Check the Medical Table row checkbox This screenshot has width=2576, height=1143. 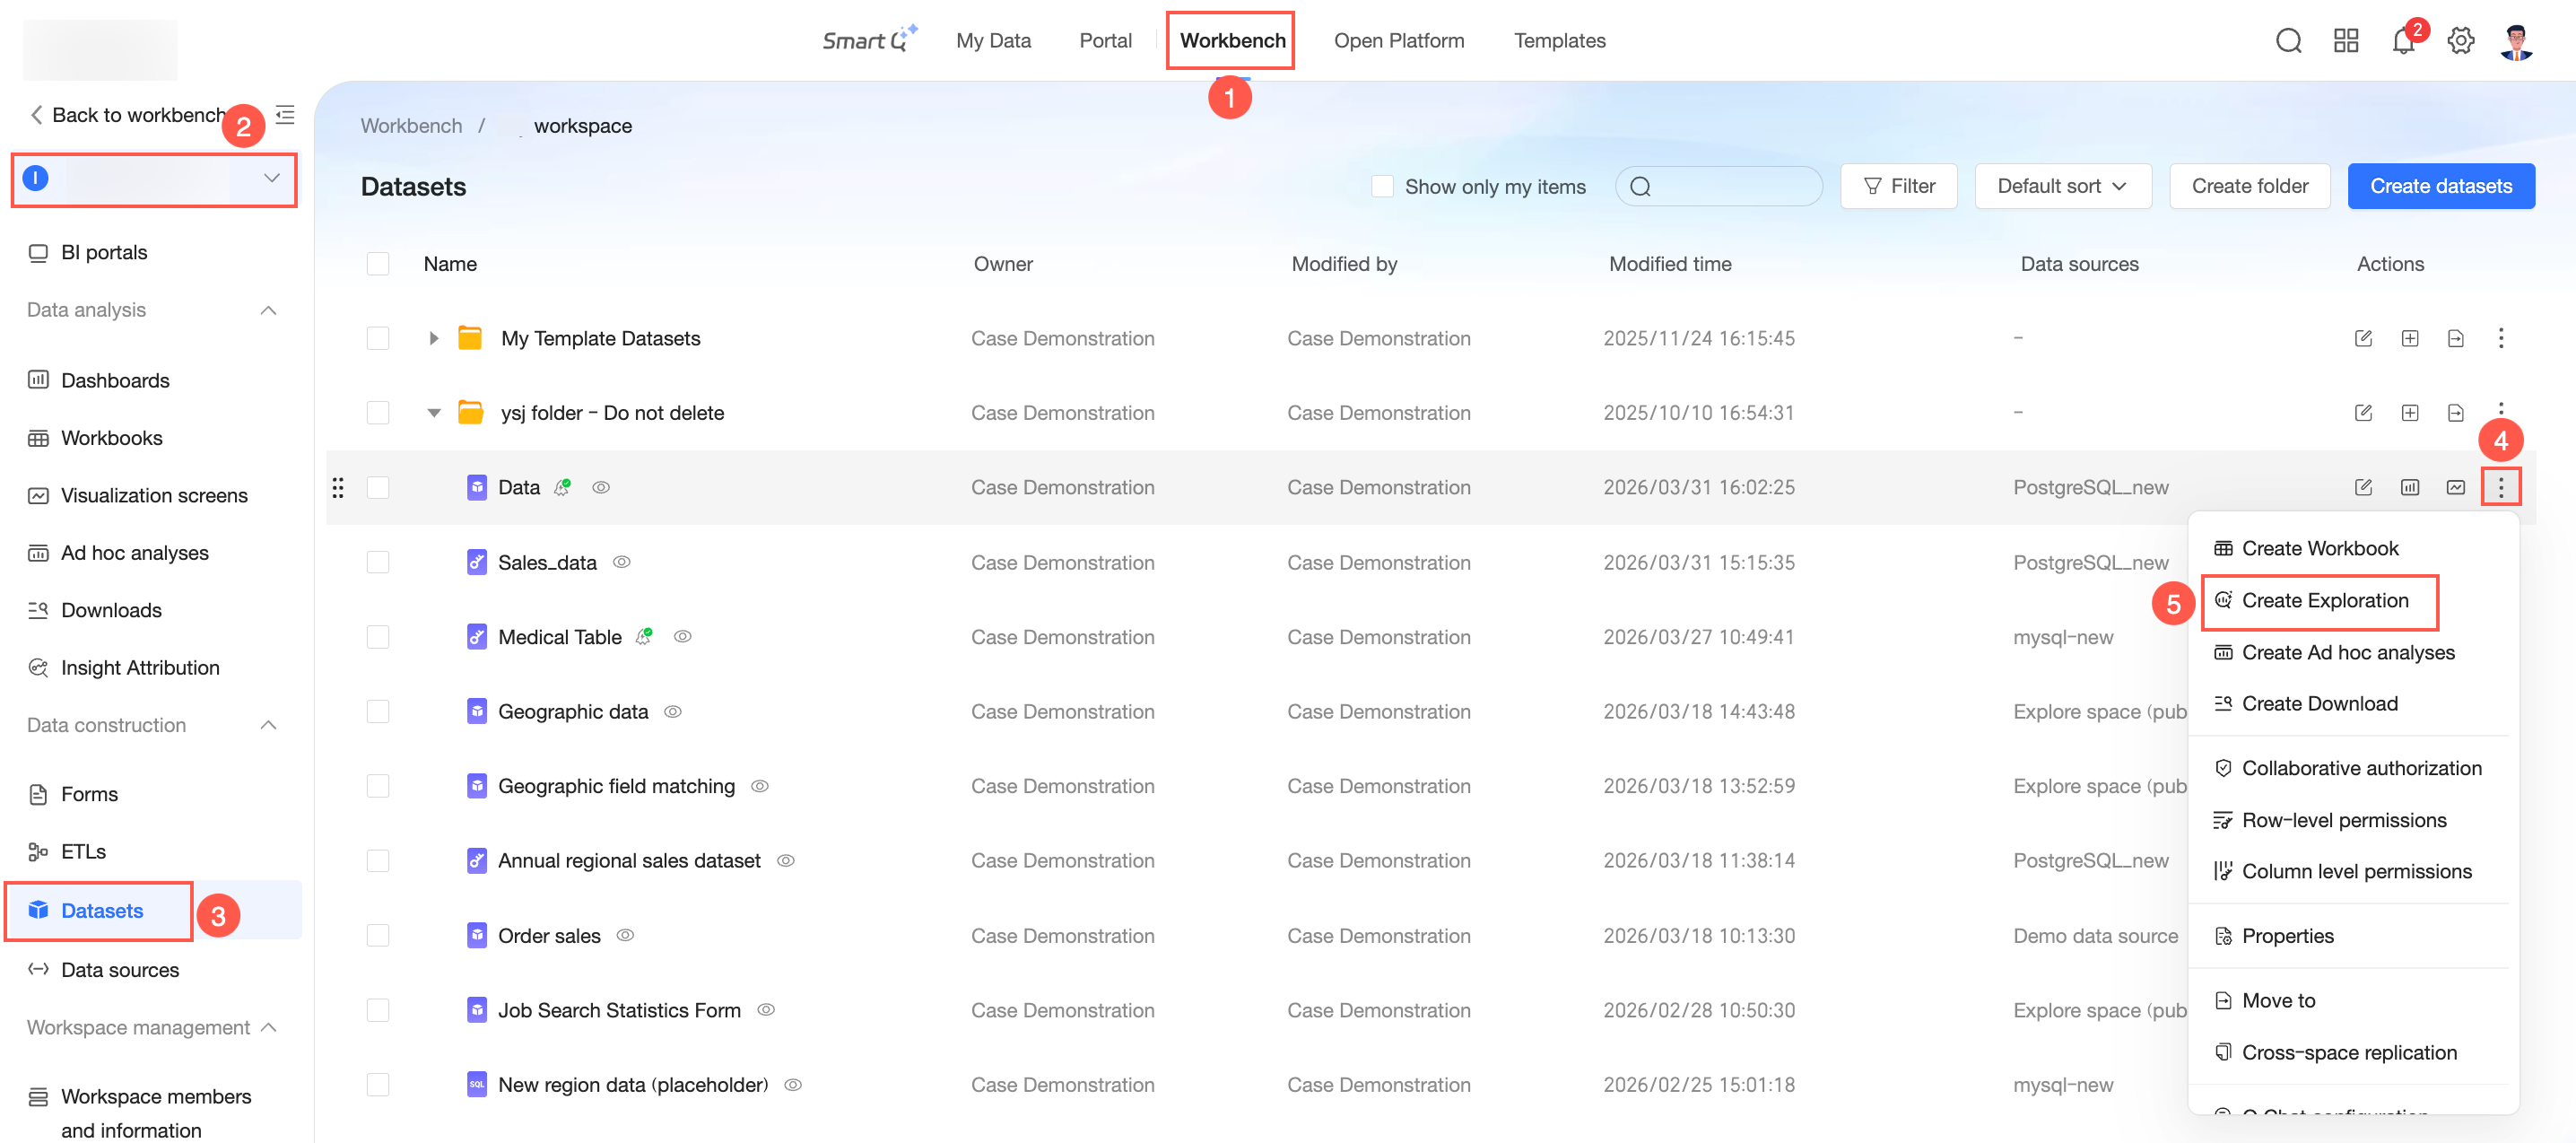[x=378, y=636]
